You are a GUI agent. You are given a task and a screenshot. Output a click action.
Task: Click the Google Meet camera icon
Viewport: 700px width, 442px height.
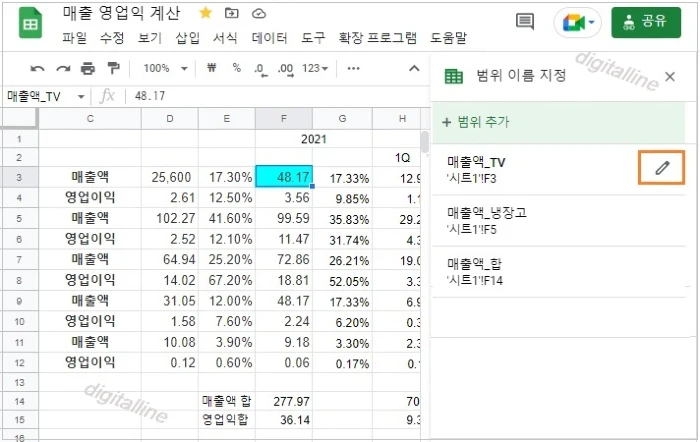pos(573,22)
